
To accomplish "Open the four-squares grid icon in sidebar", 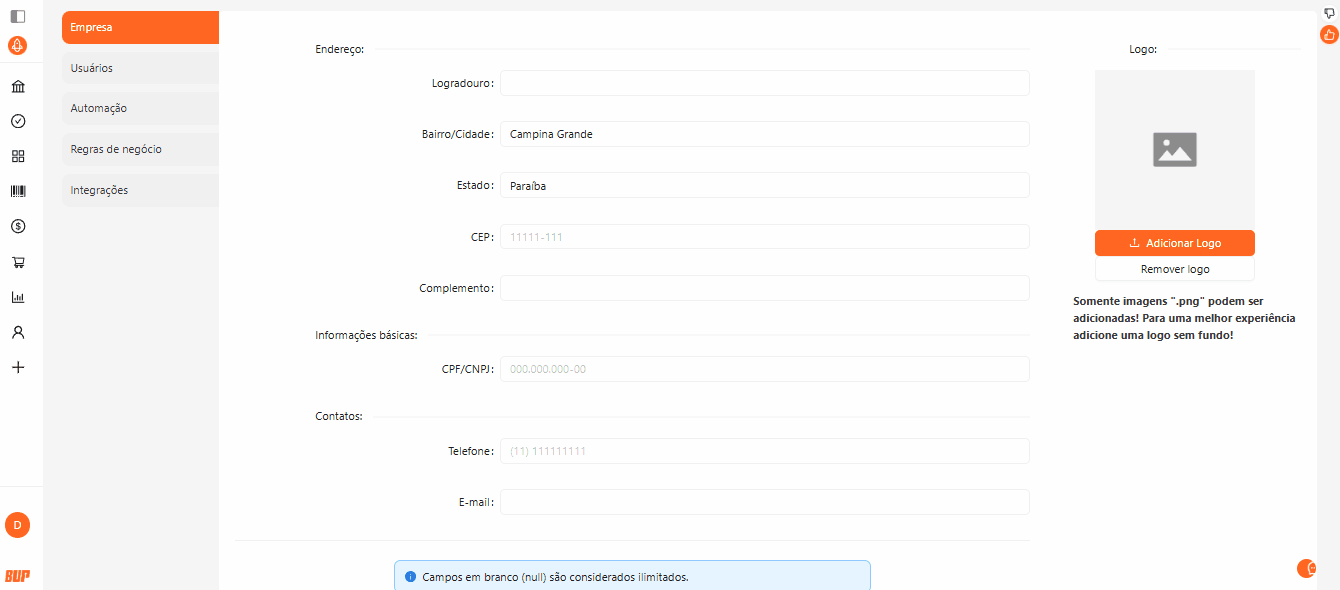I will click(x=17, y=156).
